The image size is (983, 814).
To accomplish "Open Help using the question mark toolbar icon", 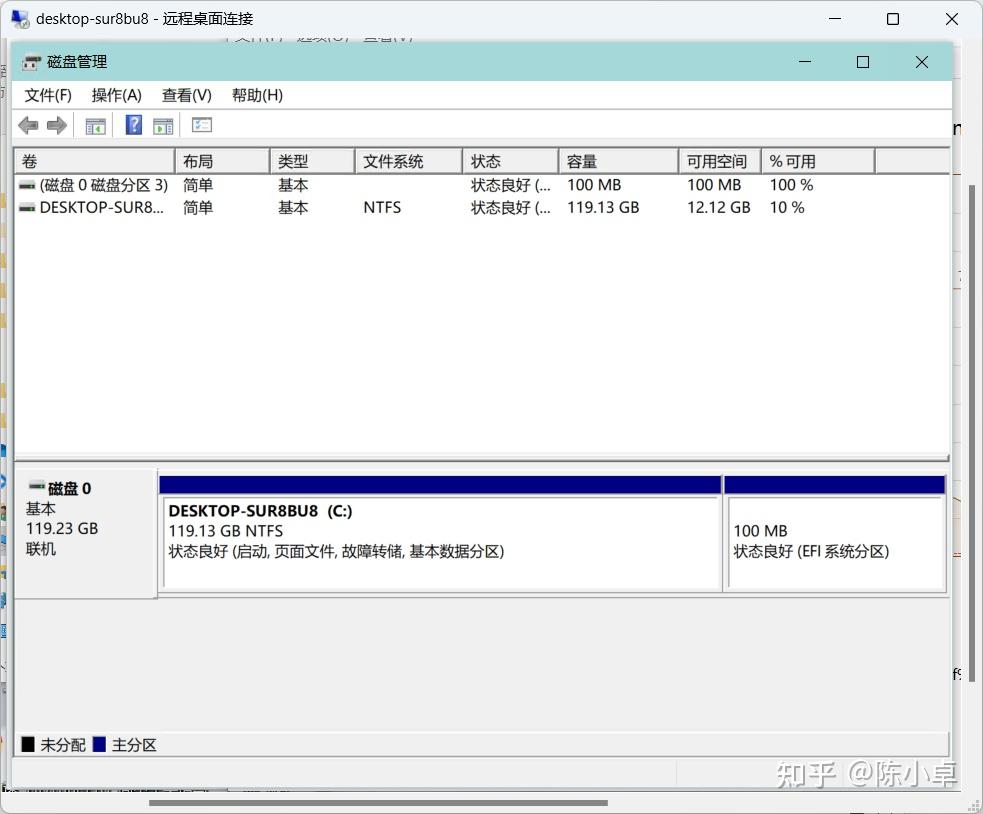I will (133, 124).
